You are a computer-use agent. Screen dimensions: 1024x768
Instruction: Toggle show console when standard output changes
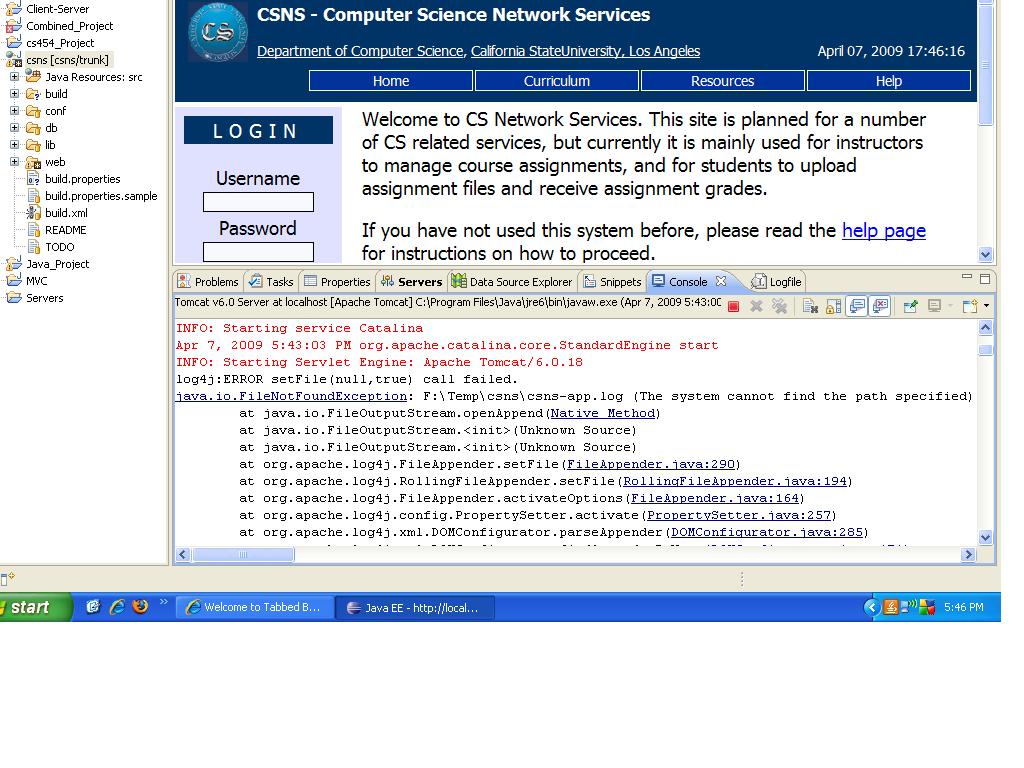(857, 306)
